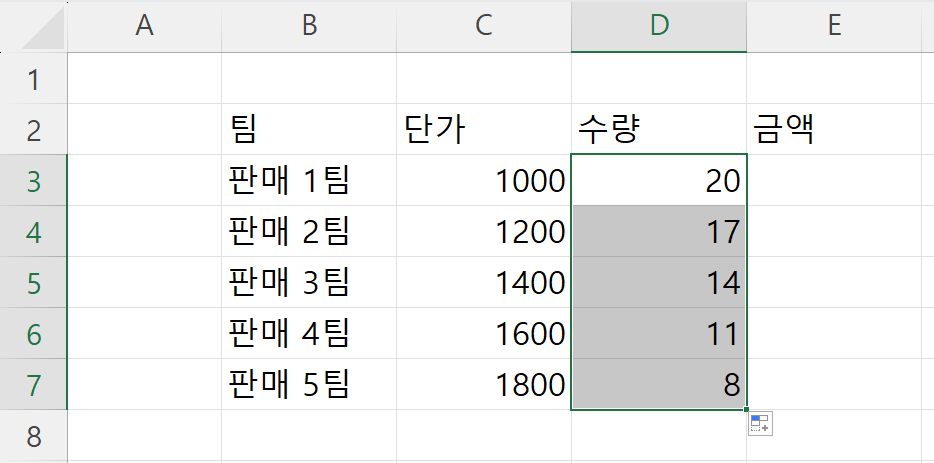This screenshot has width=934, height=463.
Task: Click the cell with value 1400
Action: 484,282
